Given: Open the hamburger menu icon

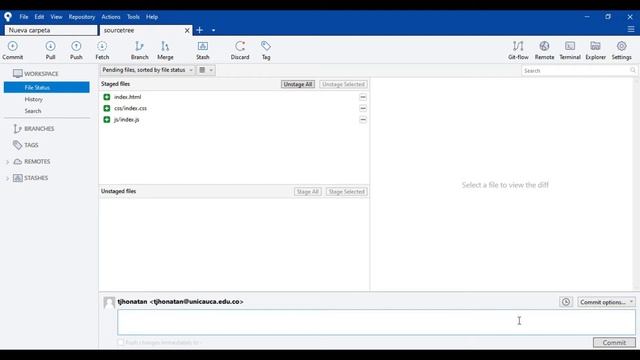Looking at the screenshot, I should [x=631, y=29].
